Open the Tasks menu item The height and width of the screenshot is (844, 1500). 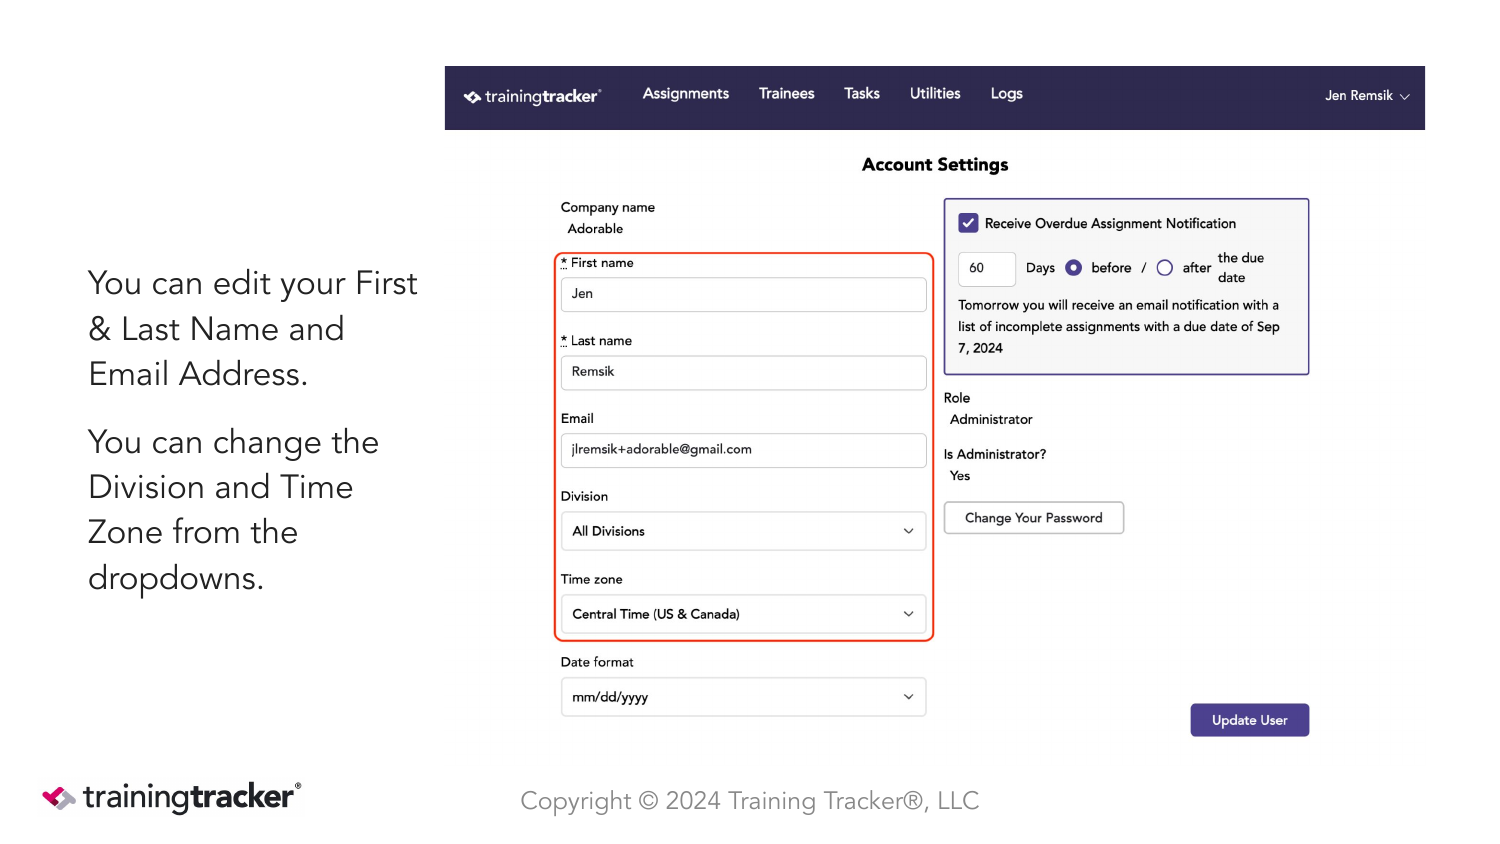tap(862, 94)
